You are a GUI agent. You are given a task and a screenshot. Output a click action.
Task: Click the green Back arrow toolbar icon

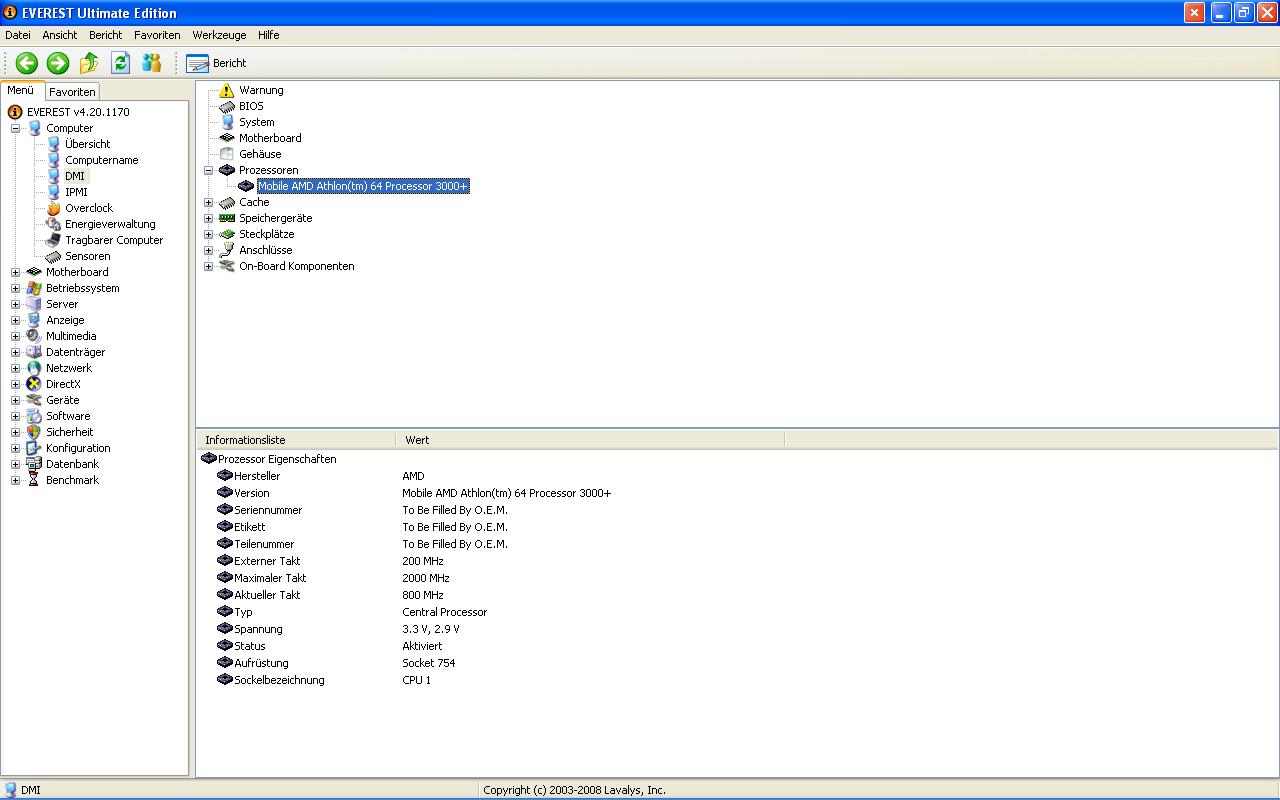point(27,63)
